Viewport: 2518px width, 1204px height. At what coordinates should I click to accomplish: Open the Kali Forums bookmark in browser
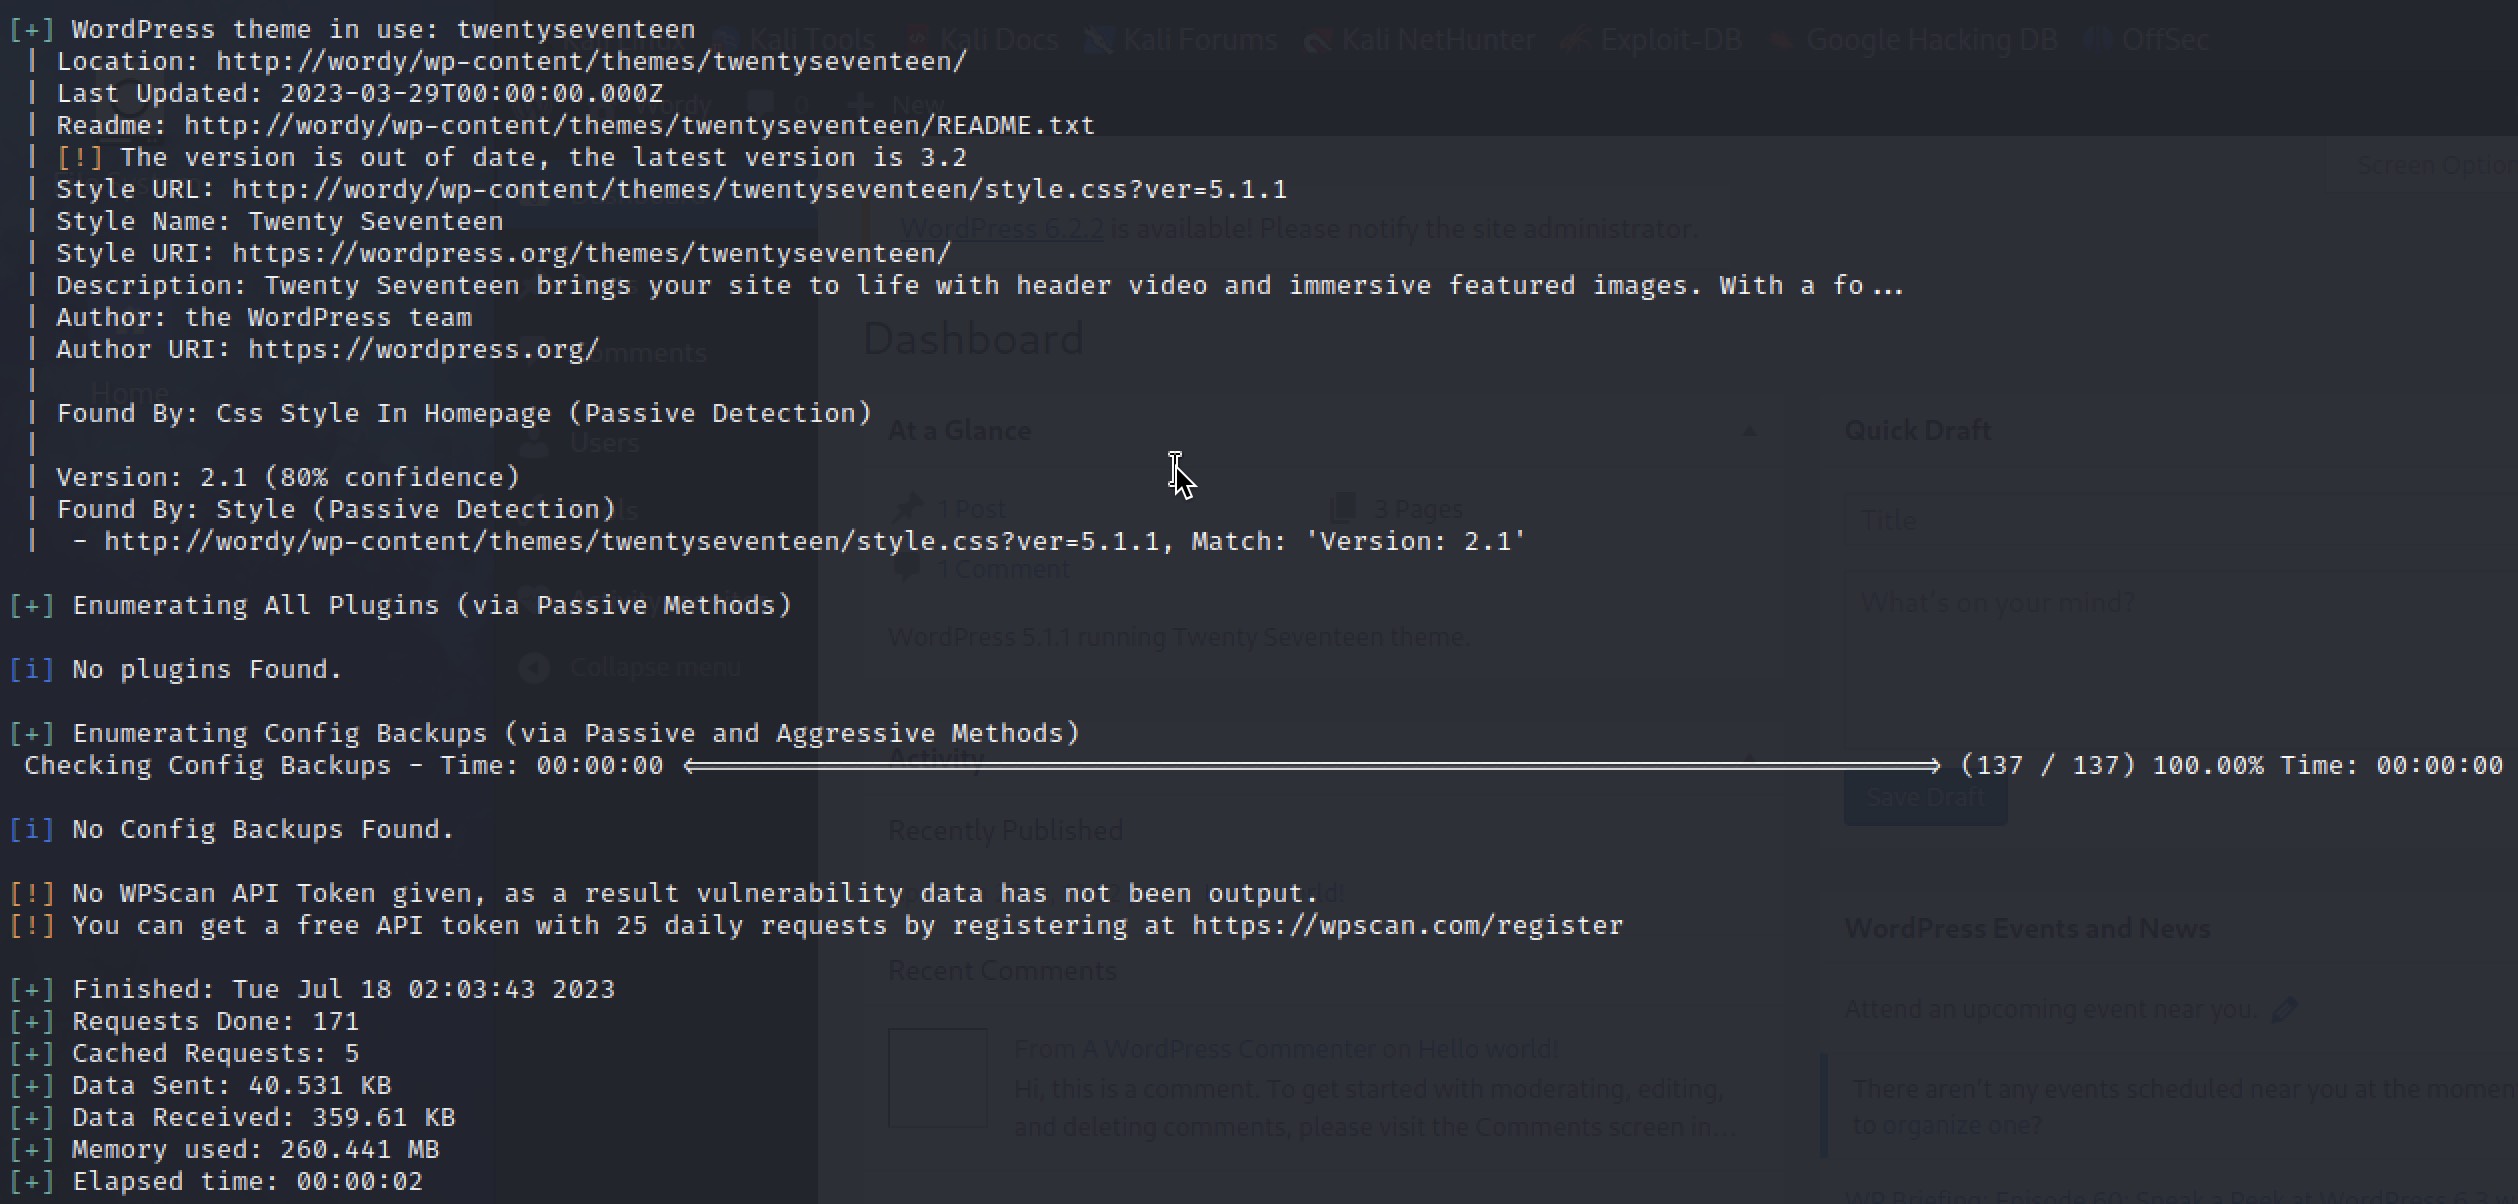(x=1183, y=40)
